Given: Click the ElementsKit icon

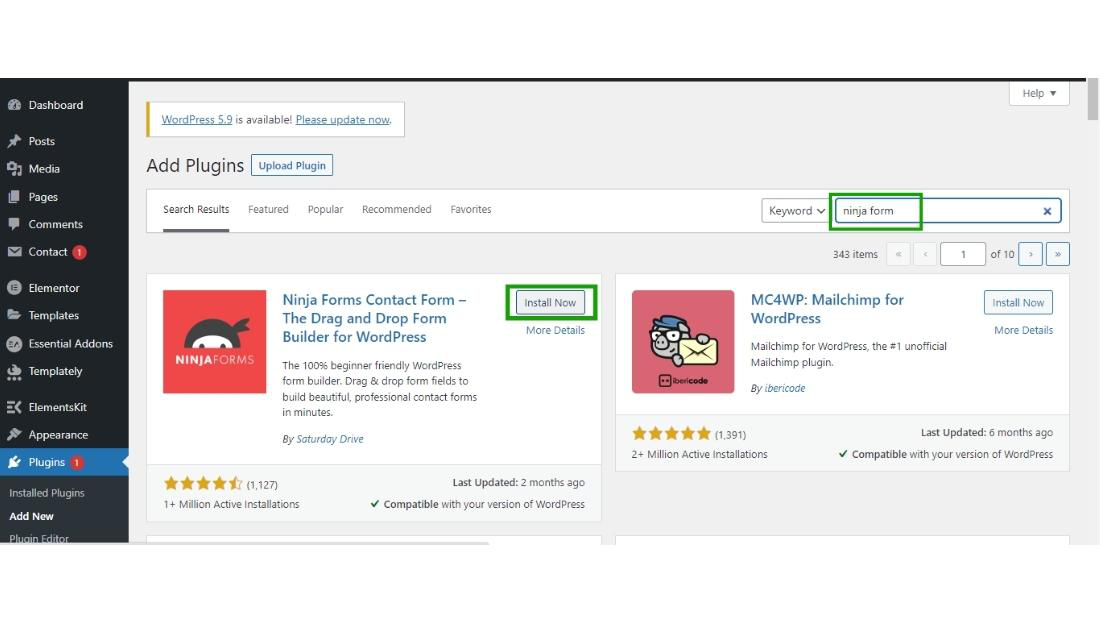Looking at the screenshot, I should [14, 407].
